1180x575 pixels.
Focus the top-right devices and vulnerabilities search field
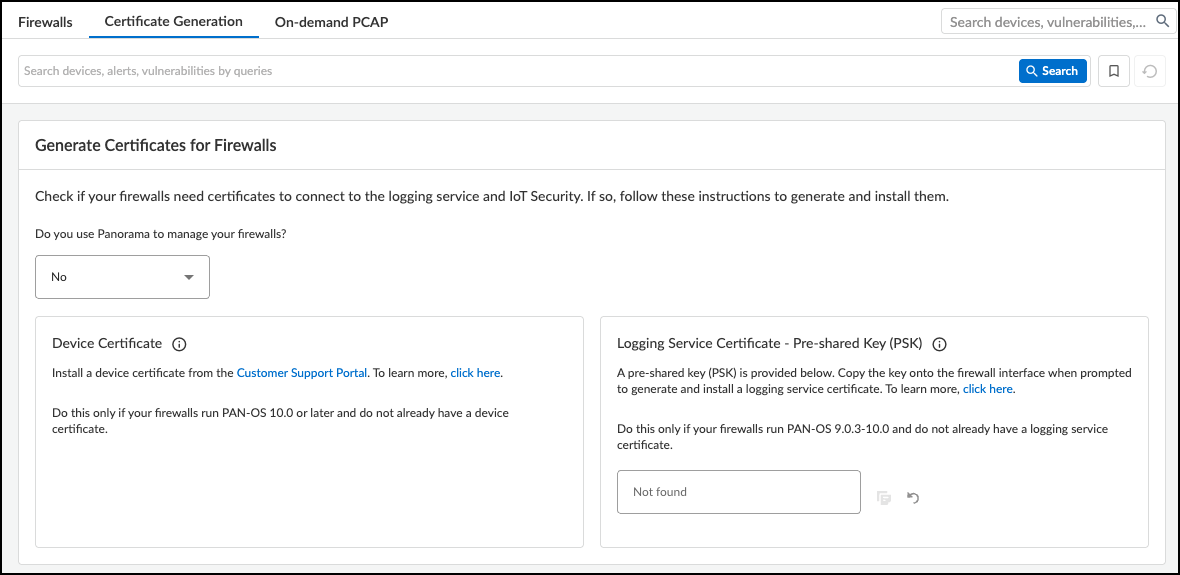click(1047, 22)
